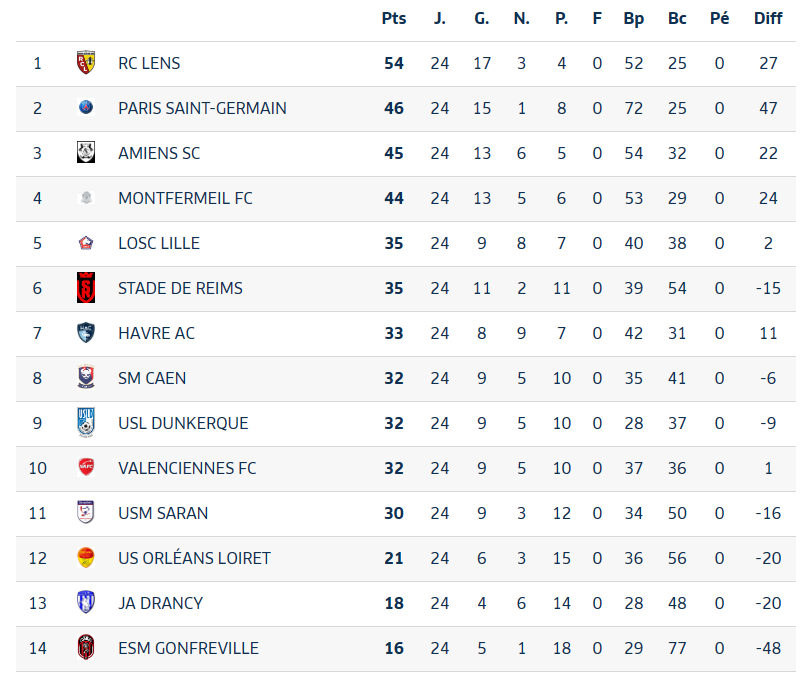The image size is (806, 684).
Task: Click the Diff column header
Action: click(x=768, y=19)
